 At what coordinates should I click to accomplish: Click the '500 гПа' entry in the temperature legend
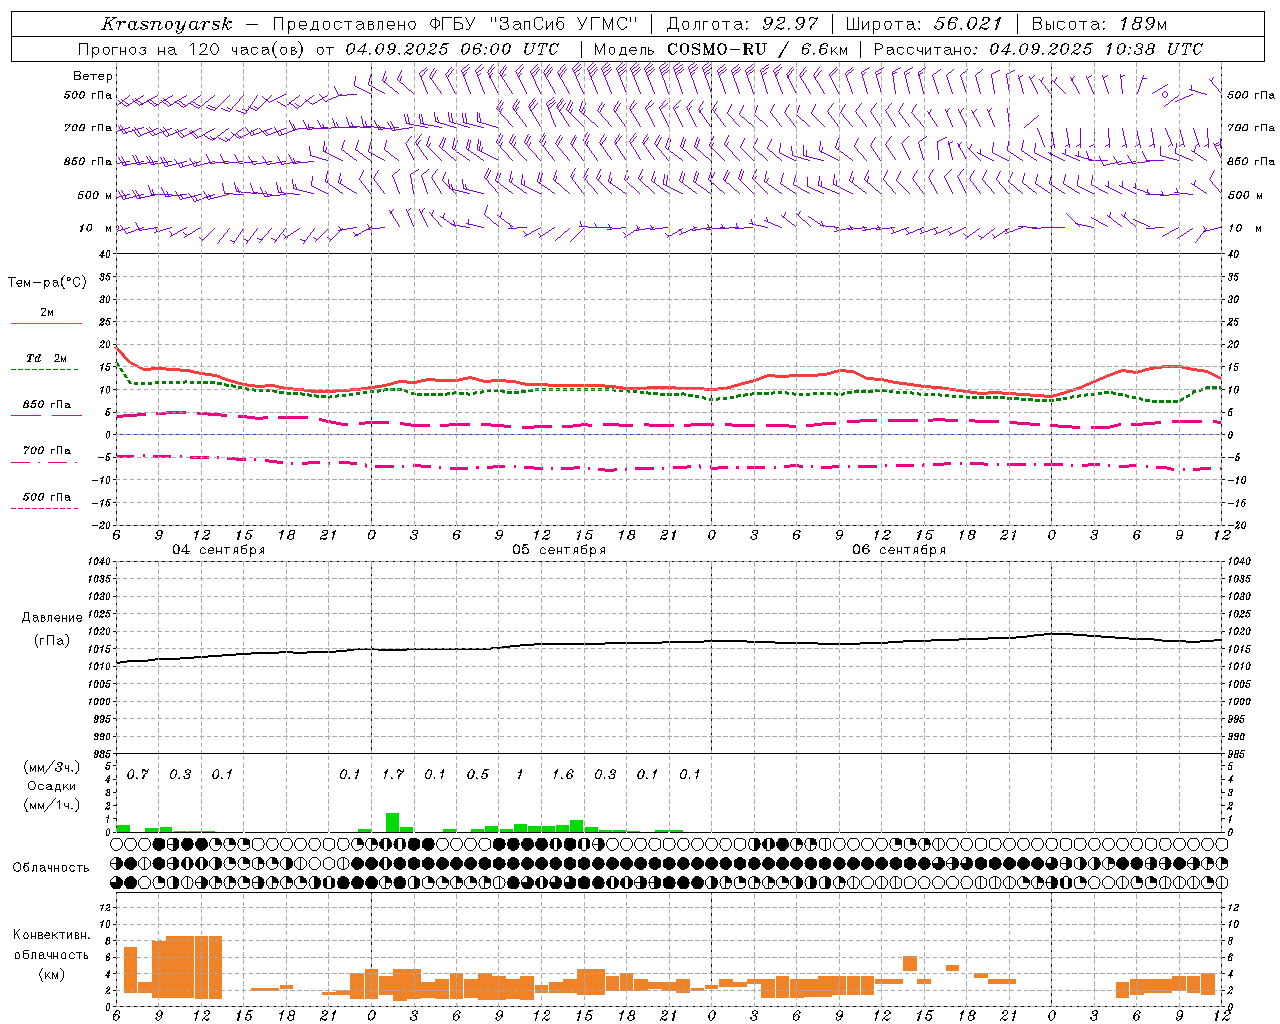47,497
